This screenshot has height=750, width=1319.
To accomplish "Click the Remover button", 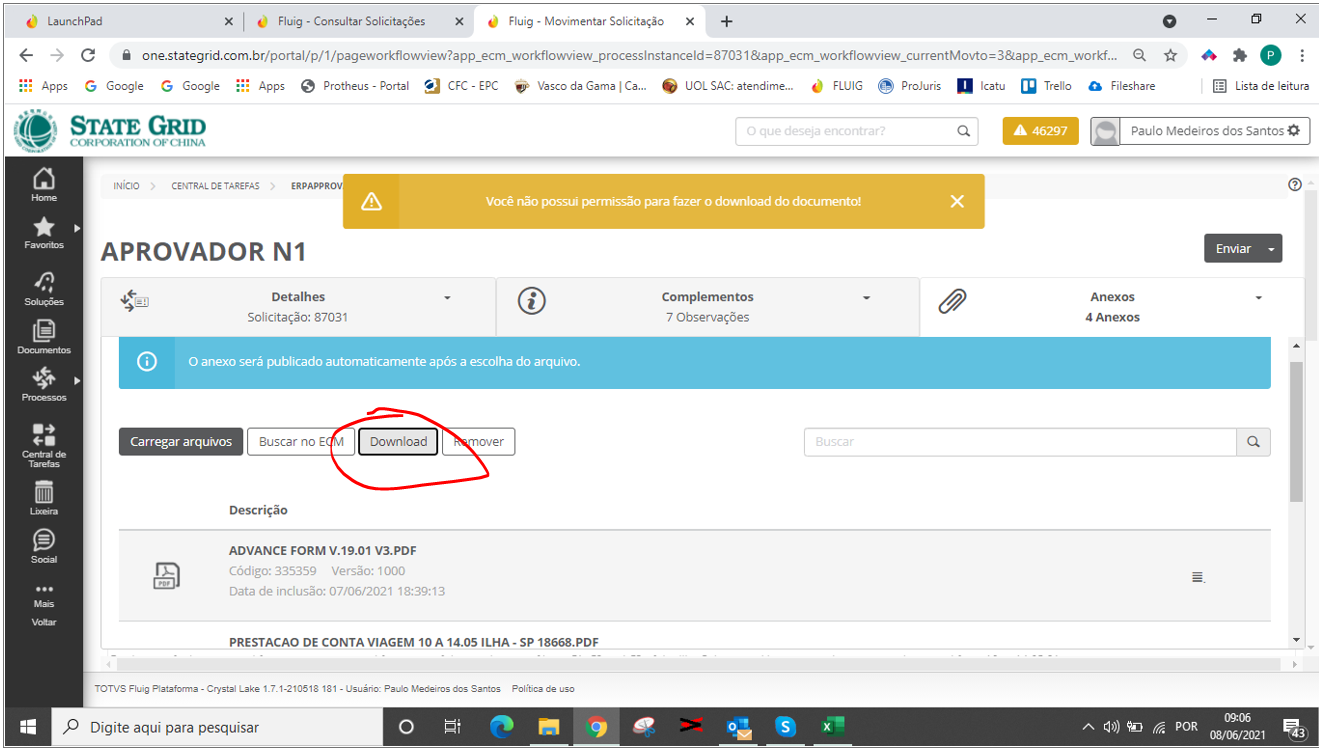I will coord(479,442).
